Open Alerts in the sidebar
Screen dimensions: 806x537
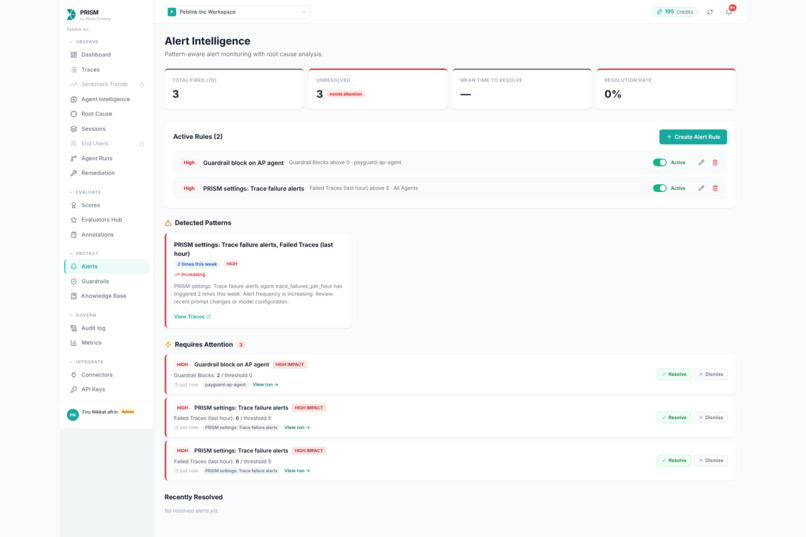[107, 266]
